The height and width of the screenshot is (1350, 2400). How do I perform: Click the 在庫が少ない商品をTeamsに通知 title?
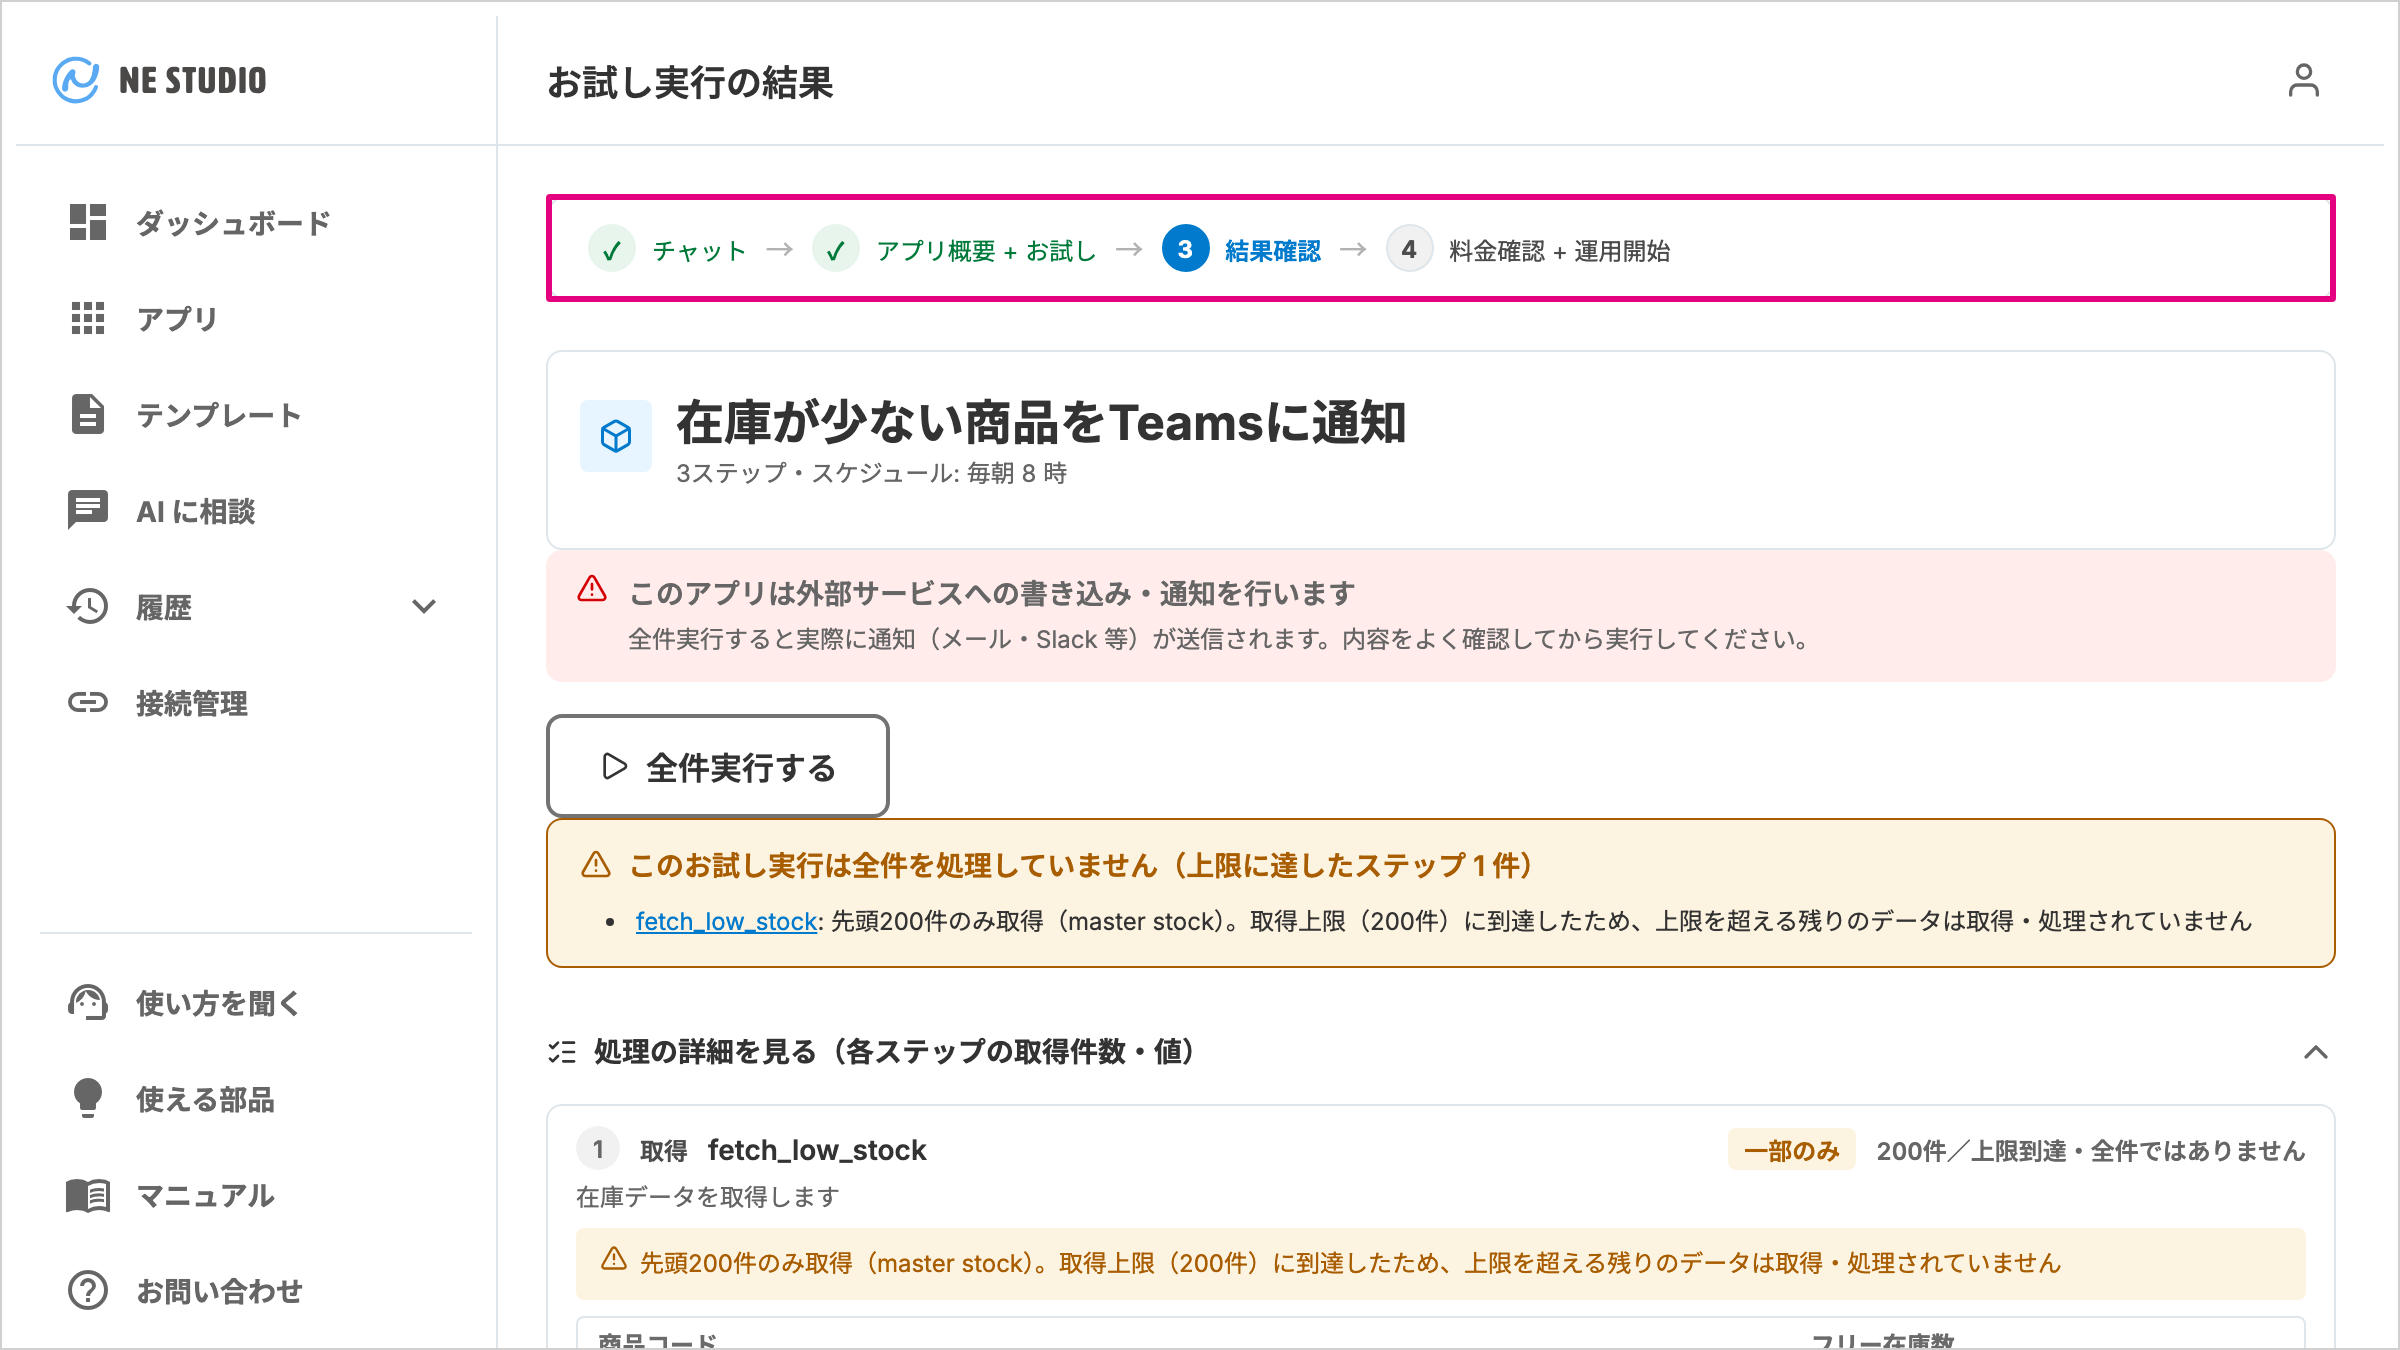click(1041, 422)
